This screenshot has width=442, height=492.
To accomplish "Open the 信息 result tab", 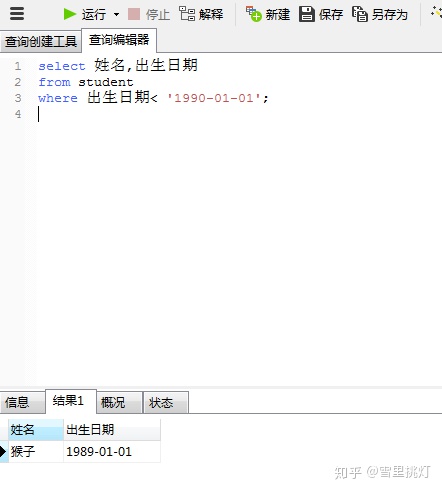I will click(x=22, y=402).
